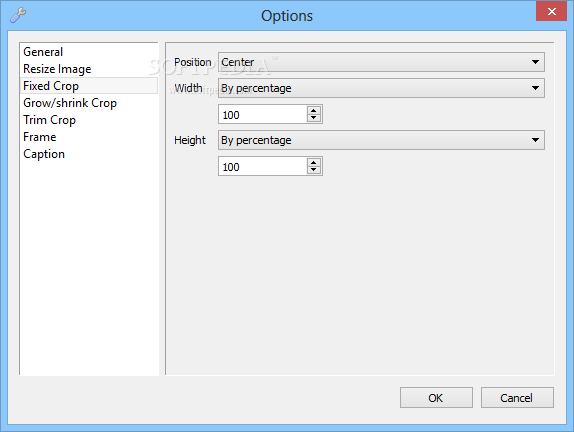Open the Width mode dropdown
574x432 pixels.
click(x=381, y=88)
